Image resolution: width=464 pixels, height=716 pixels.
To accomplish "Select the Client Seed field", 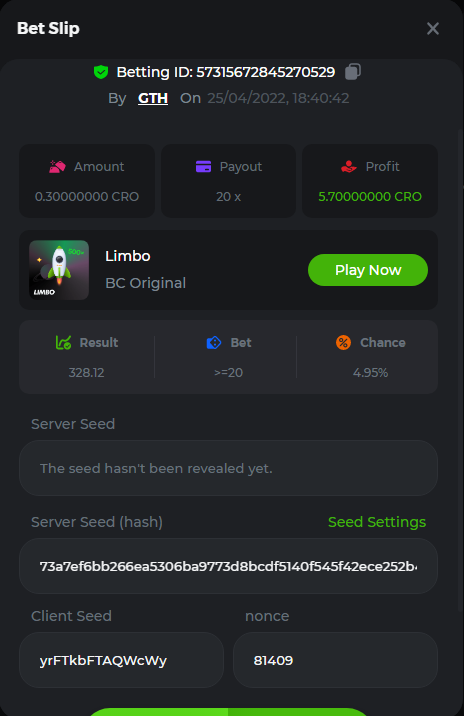I will [121, 660].
